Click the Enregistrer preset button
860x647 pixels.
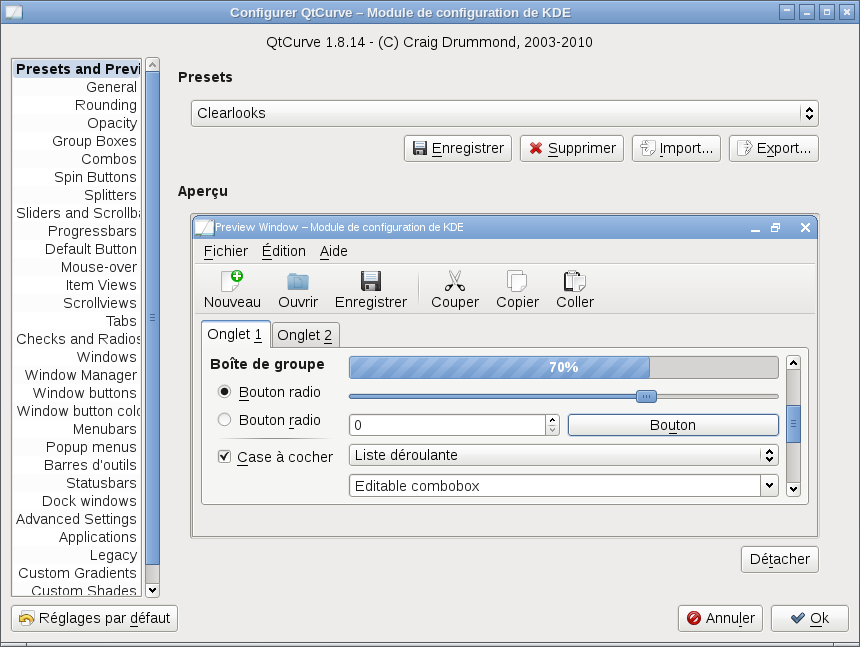tap(458, 149)
